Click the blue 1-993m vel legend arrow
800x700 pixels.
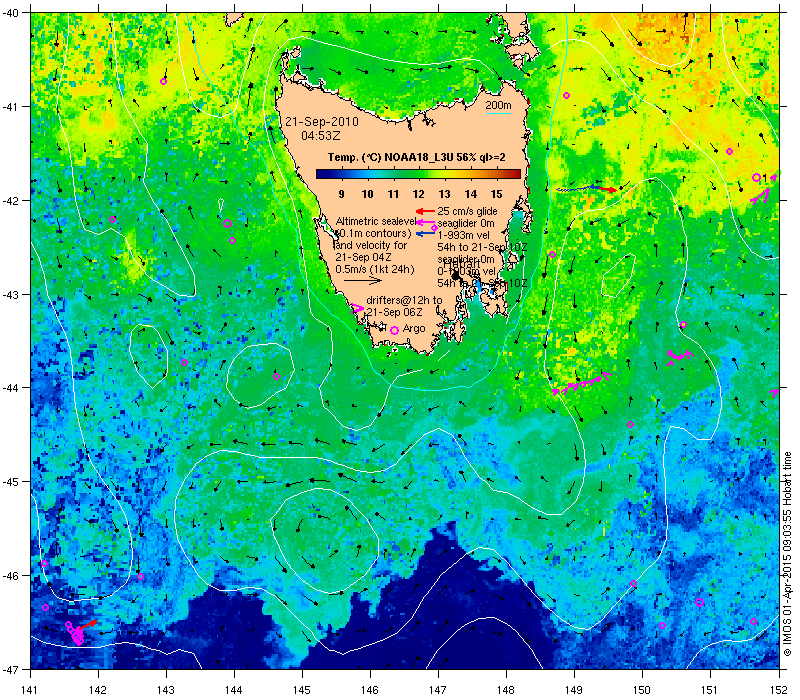coord(425,234)
